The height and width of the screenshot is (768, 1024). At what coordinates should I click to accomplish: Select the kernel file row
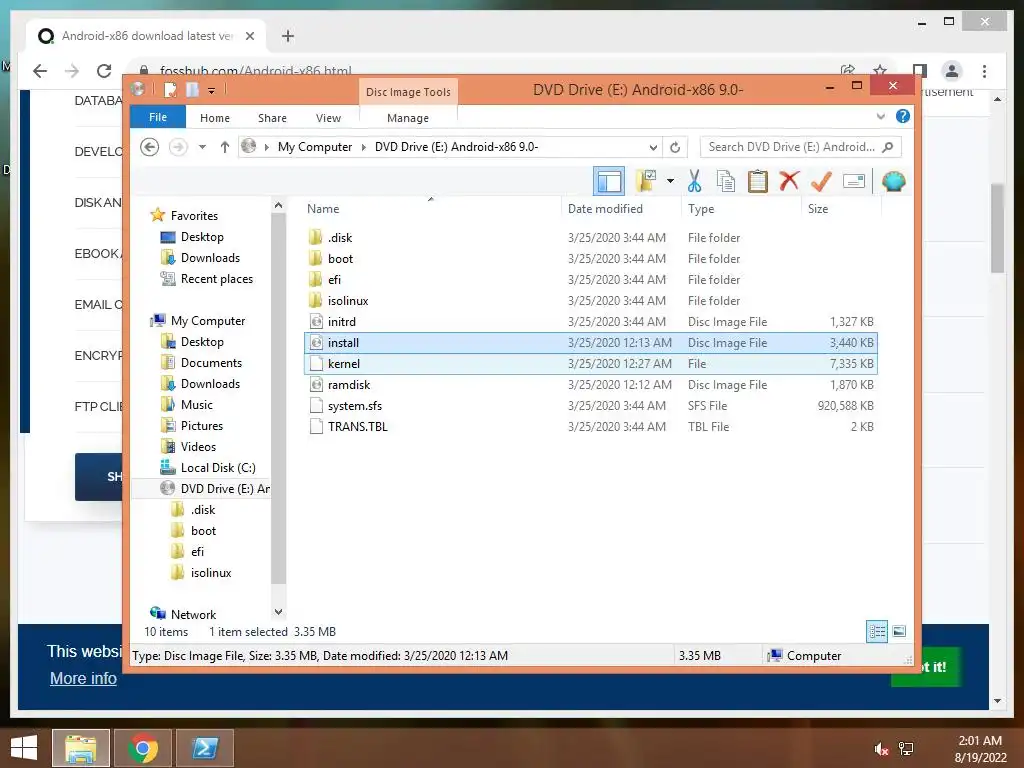tap(590, 364)
